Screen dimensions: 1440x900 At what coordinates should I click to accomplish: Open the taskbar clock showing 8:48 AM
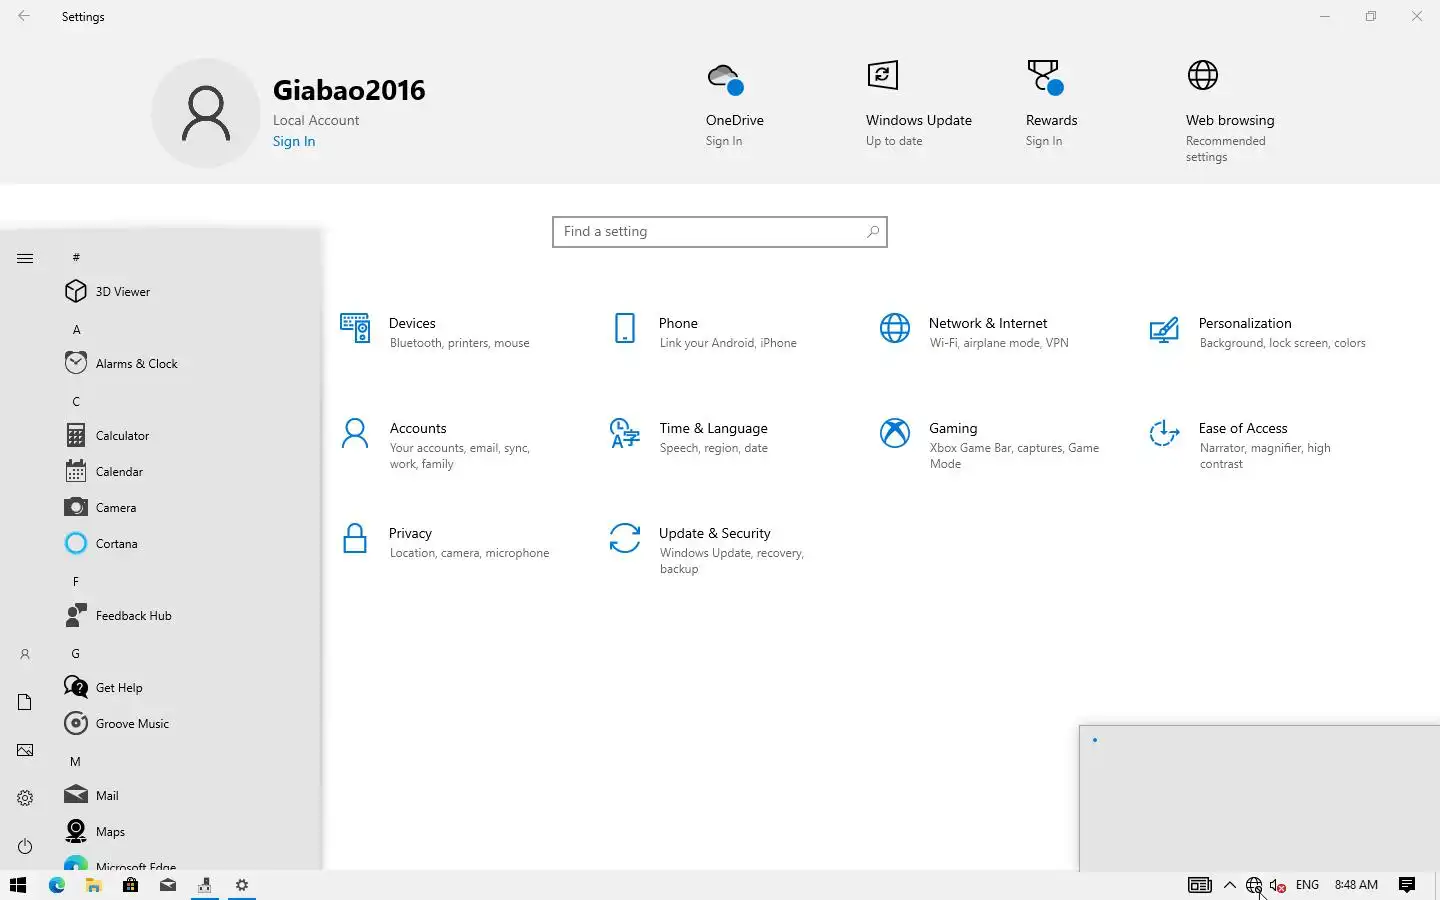1356,885
